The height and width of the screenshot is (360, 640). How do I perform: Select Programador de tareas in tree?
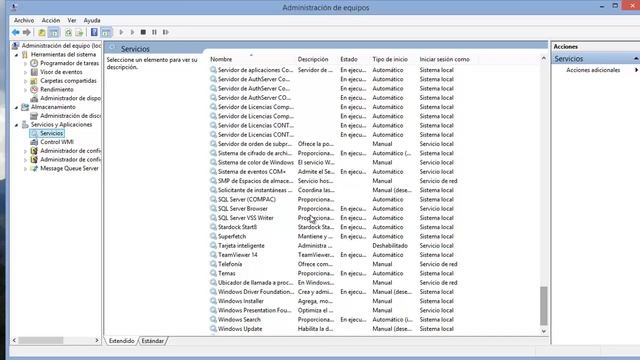(69, 63)
